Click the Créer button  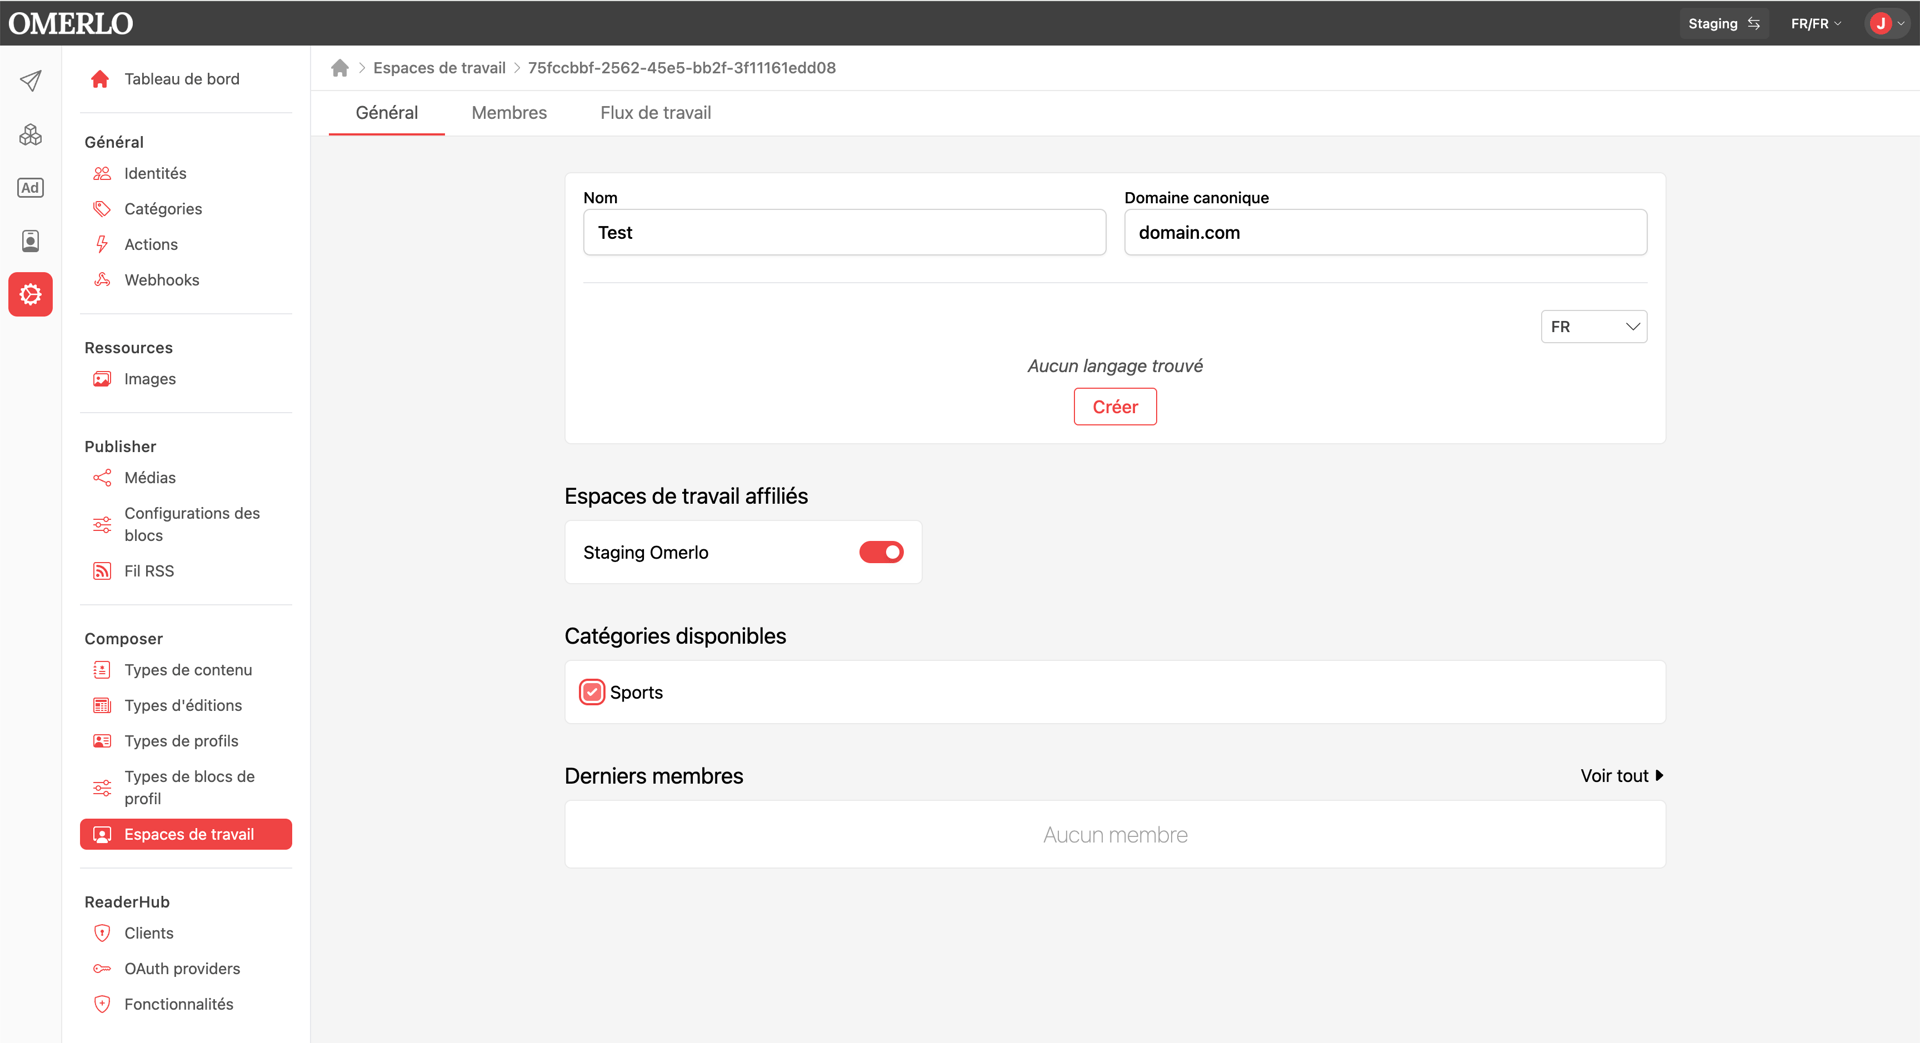(1115, 407)
